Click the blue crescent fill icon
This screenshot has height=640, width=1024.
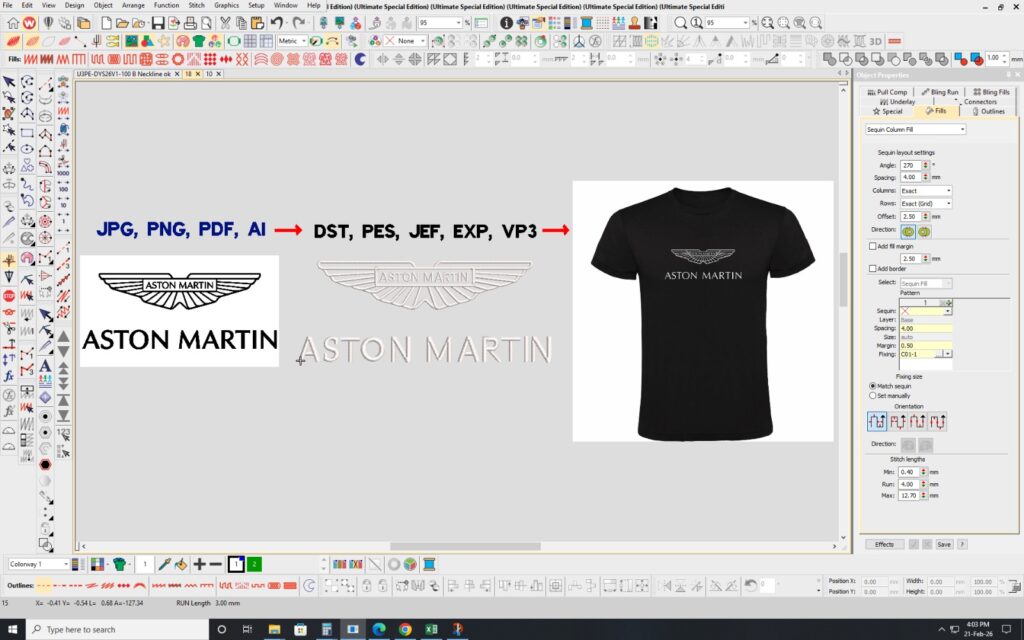click(x=360, y=59)
